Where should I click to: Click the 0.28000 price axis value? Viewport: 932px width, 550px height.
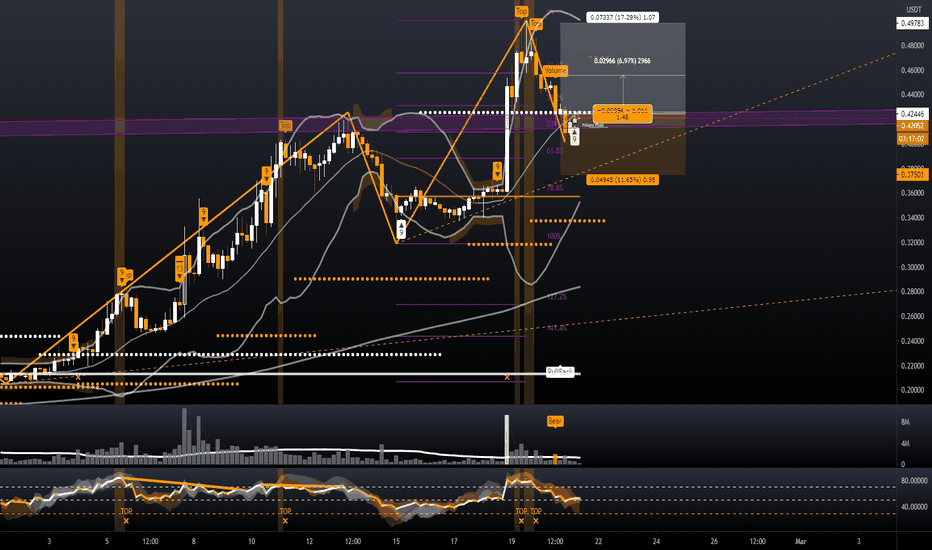[x=912, y=291]
